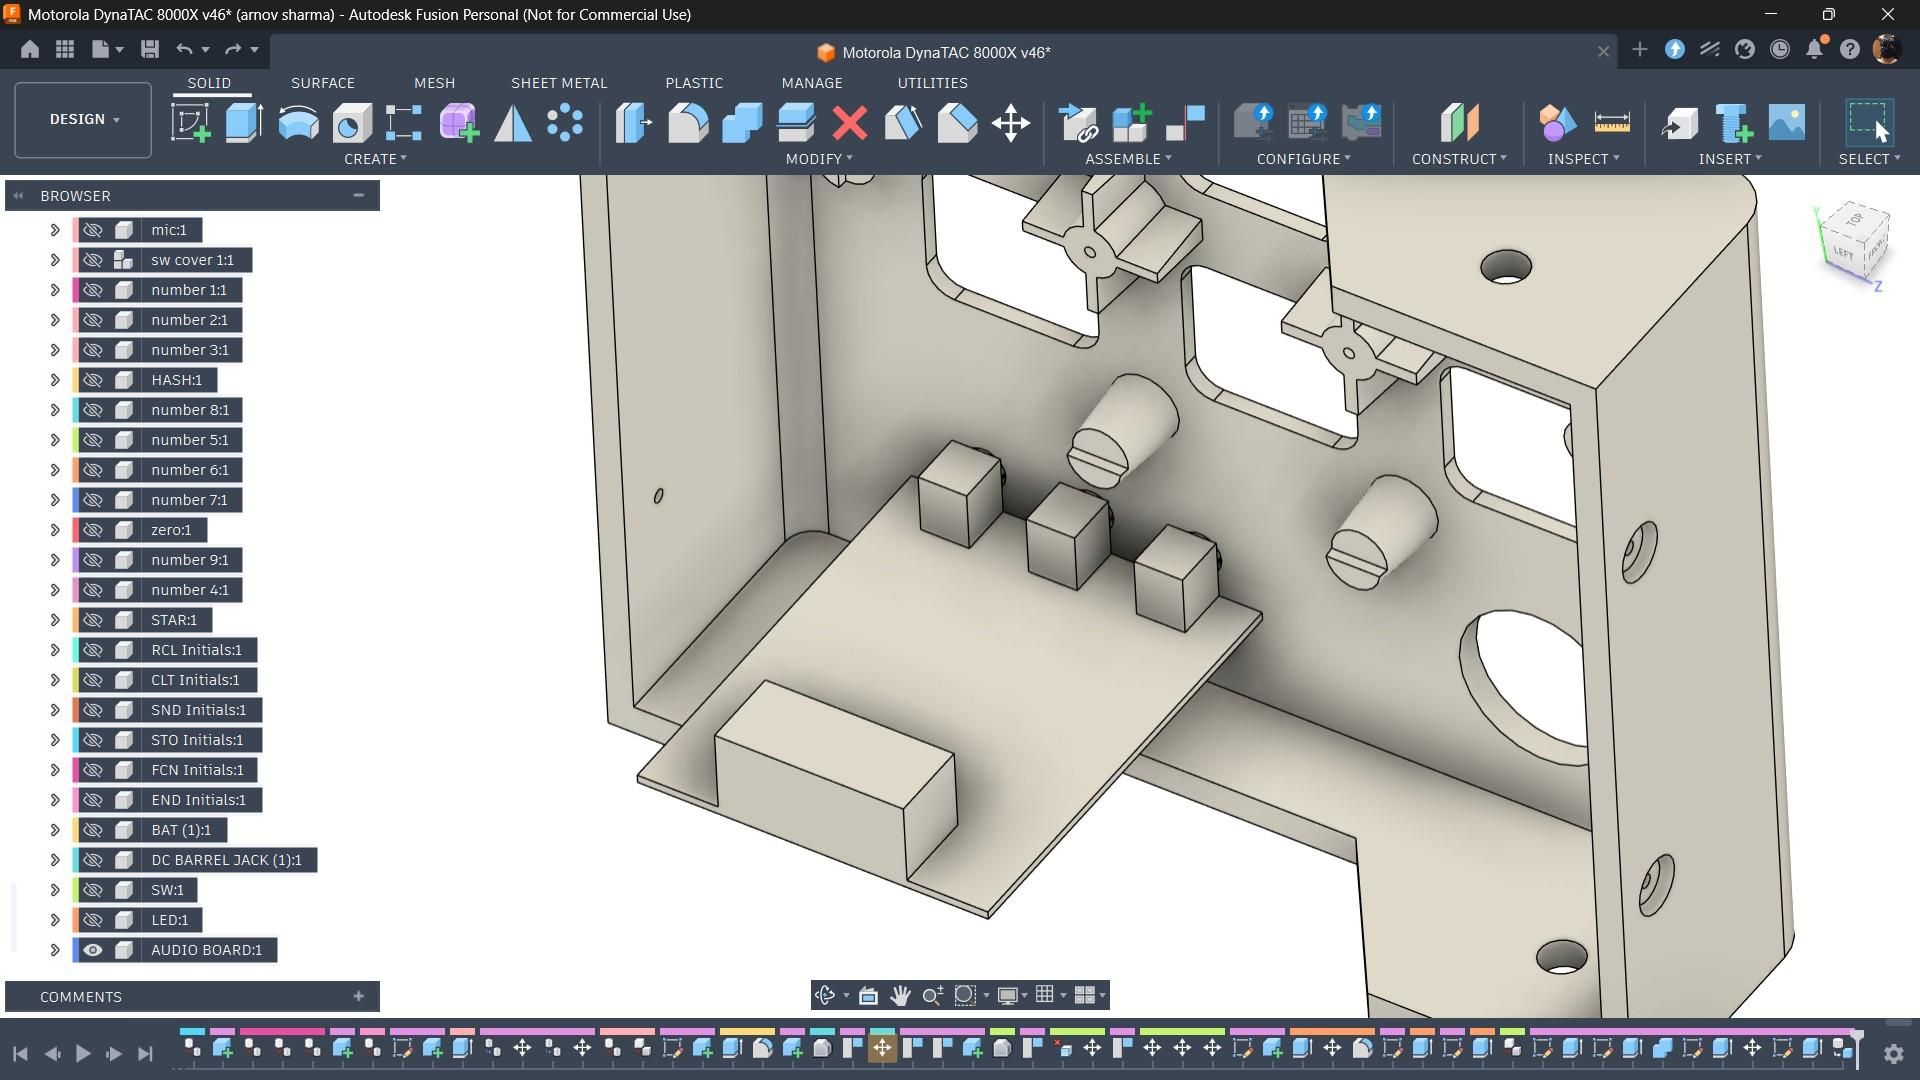Click the Save icon
Screen dimensions: 1920x1080
pos(150,49)
